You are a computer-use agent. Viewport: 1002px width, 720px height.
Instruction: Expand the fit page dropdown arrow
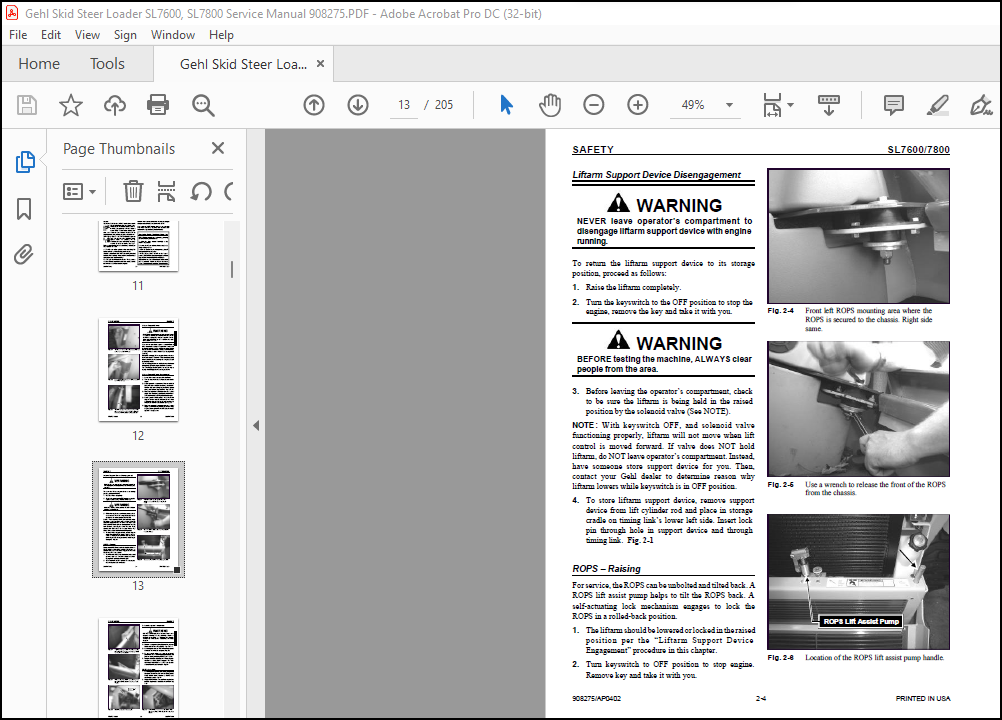[790, 105]
